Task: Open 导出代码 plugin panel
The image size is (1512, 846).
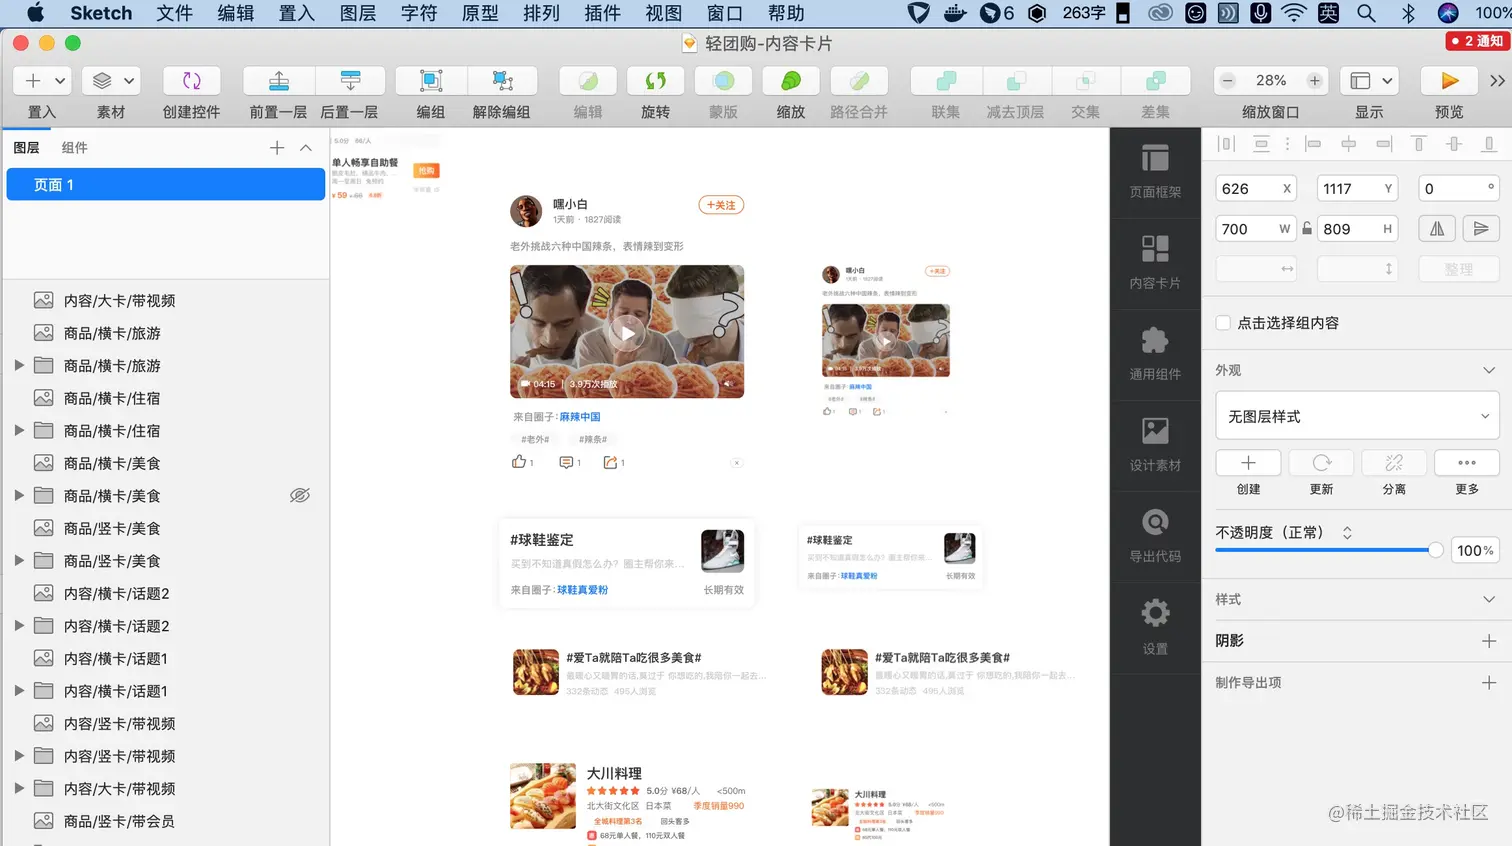Action: tap(1155, 536)
